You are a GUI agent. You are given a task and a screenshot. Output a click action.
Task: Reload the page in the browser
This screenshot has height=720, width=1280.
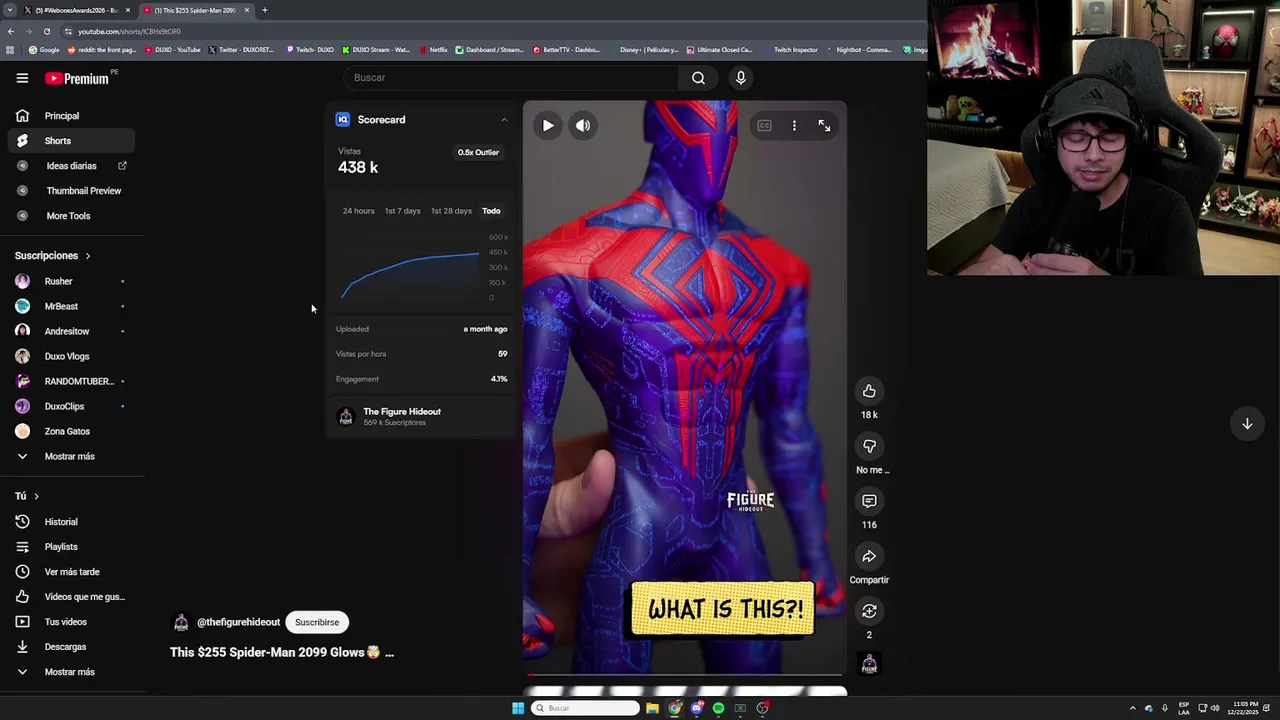[x=46, y=31]
